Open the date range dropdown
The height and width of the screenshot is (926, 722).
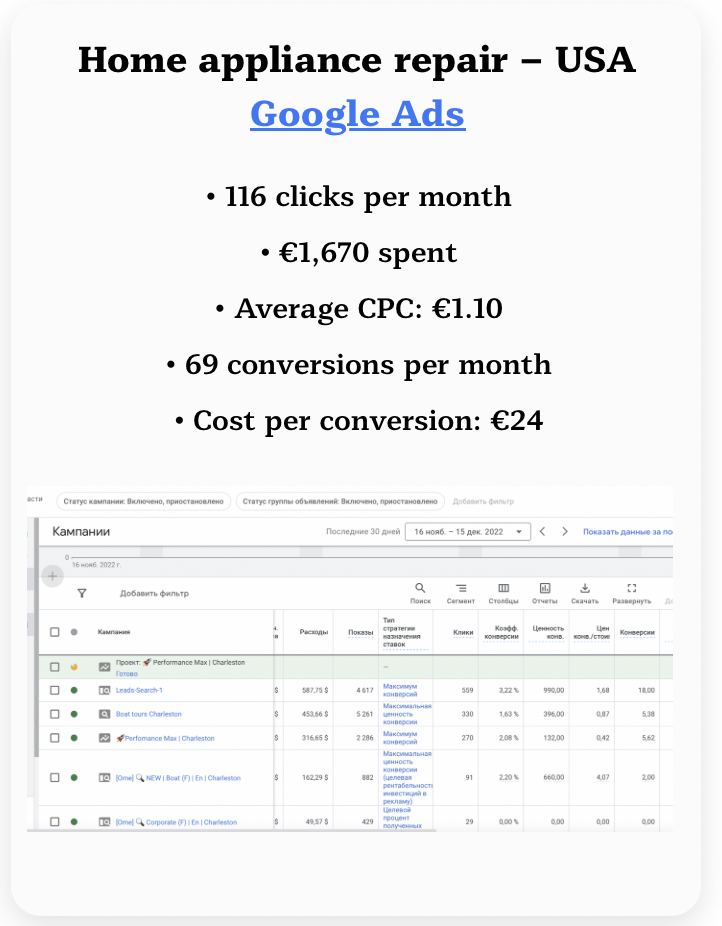tap(467, 532)
